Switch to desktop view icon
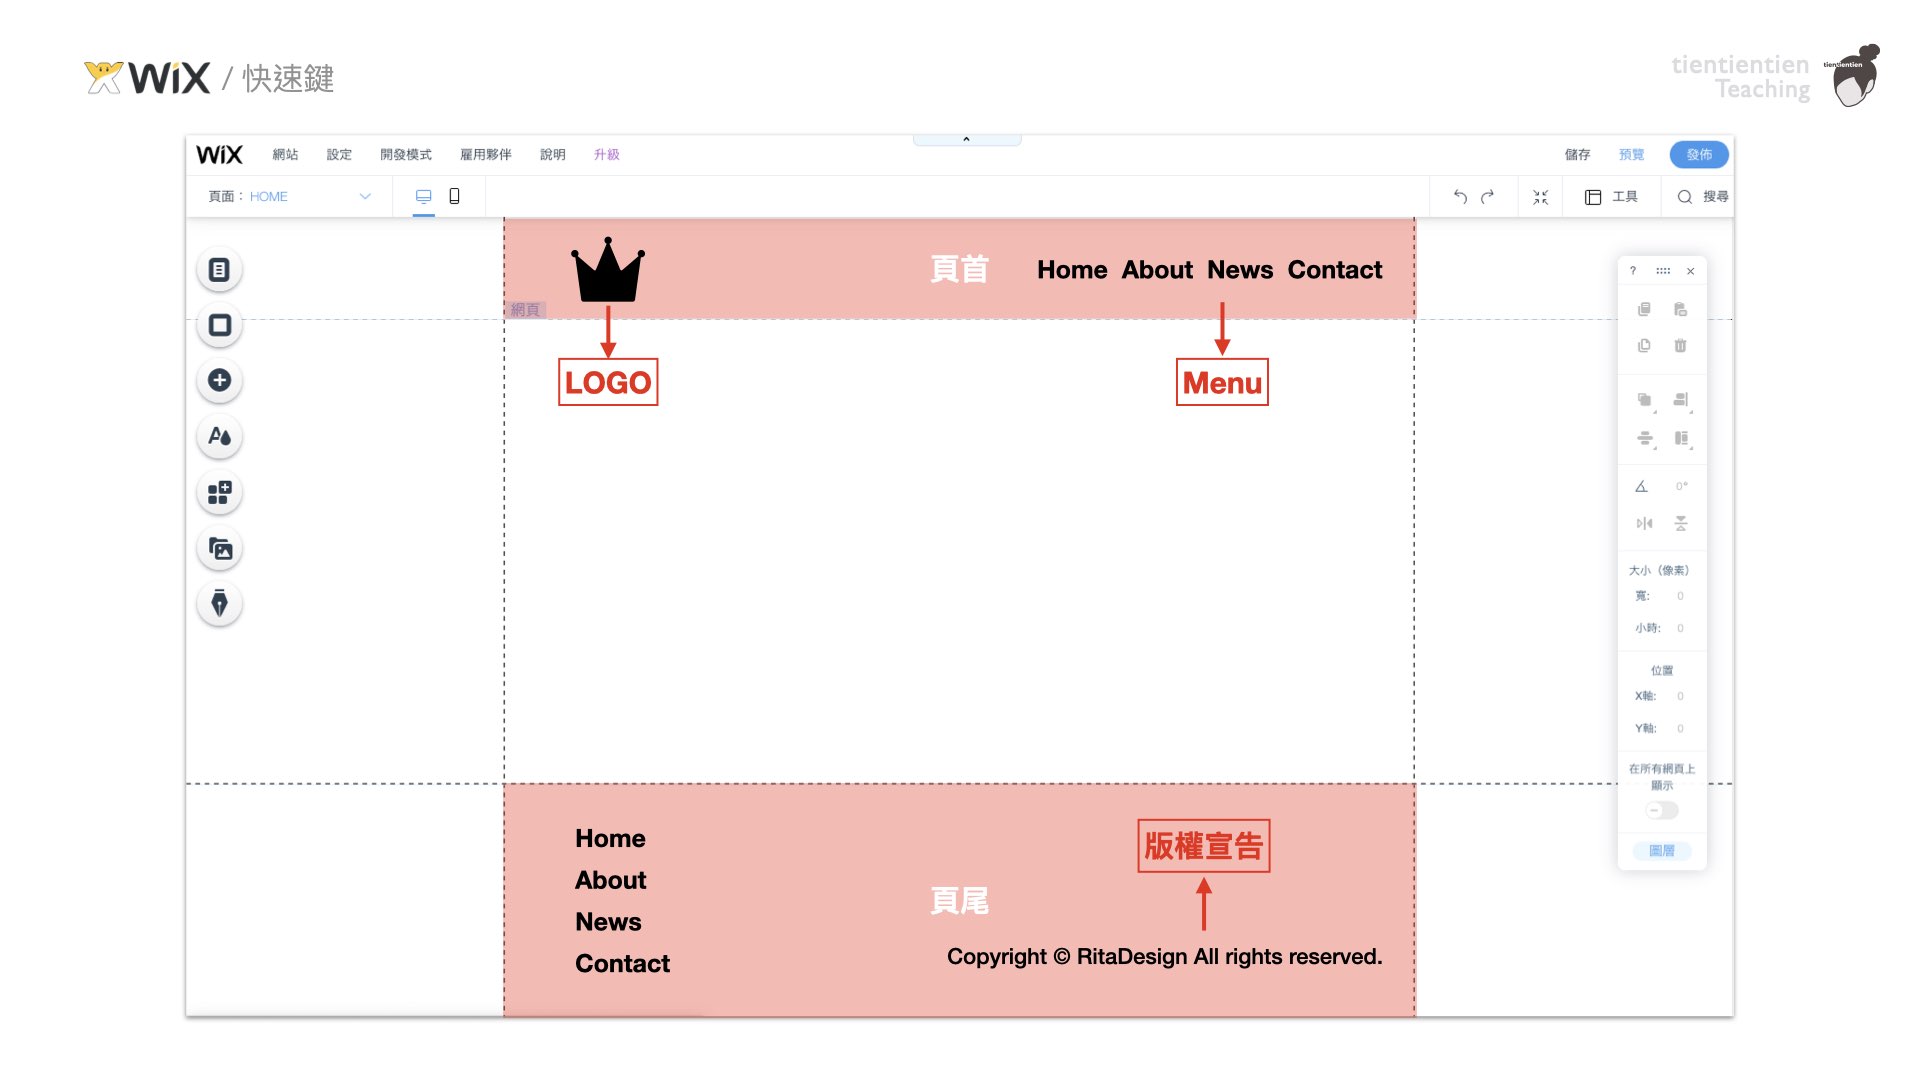1920x1080 pixels. point(423,196)
